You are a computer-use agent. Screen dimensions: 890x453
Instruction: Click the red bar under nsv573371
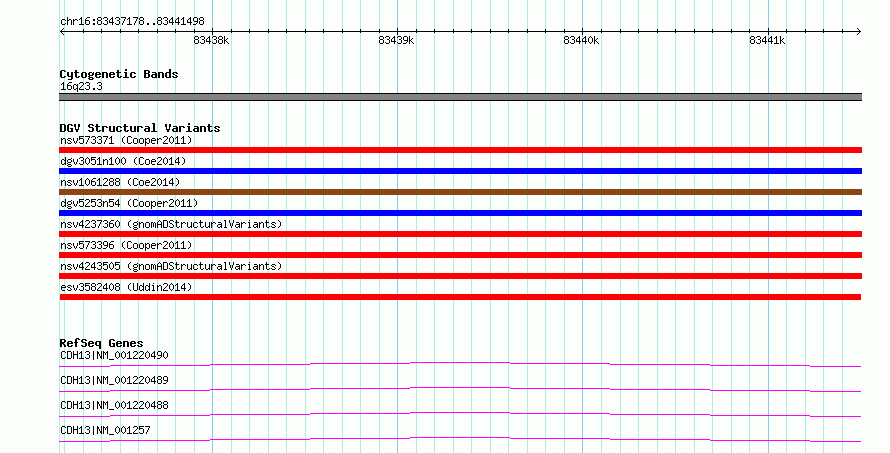point(460,150)
